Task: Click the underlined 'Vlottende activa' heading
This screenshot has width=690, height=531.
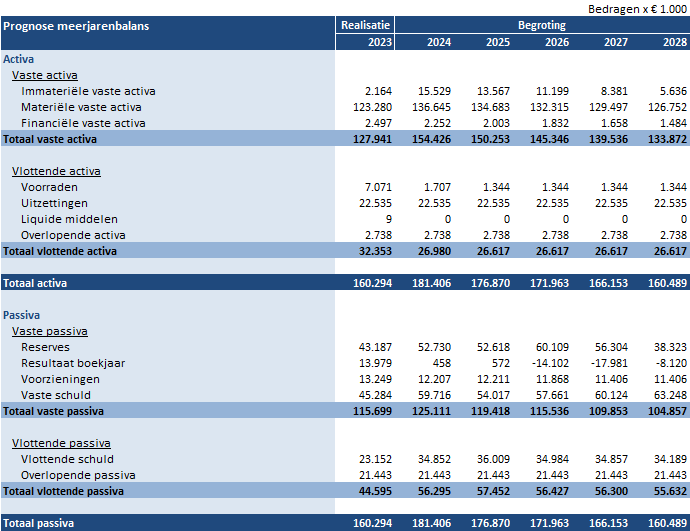Action: [56, 171]
